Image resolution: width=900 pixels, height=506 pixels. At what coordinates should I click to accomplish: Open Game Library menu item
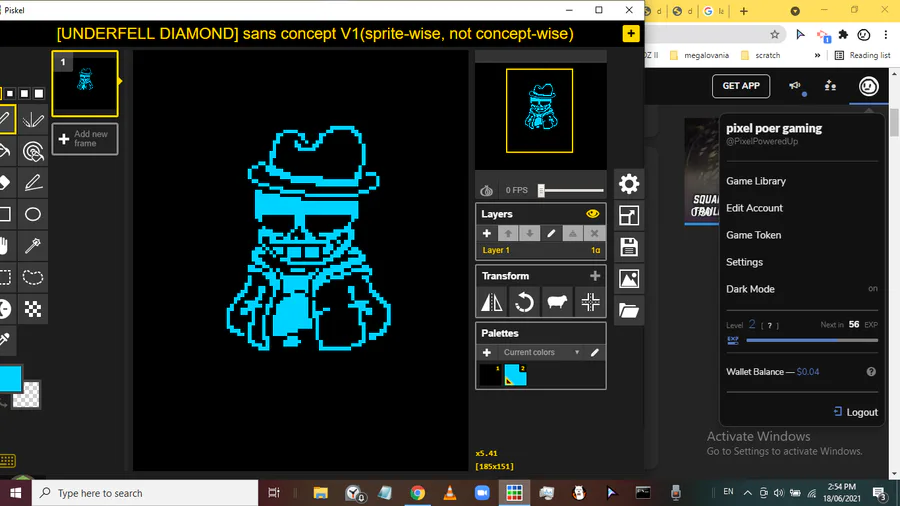pos(755,181)
